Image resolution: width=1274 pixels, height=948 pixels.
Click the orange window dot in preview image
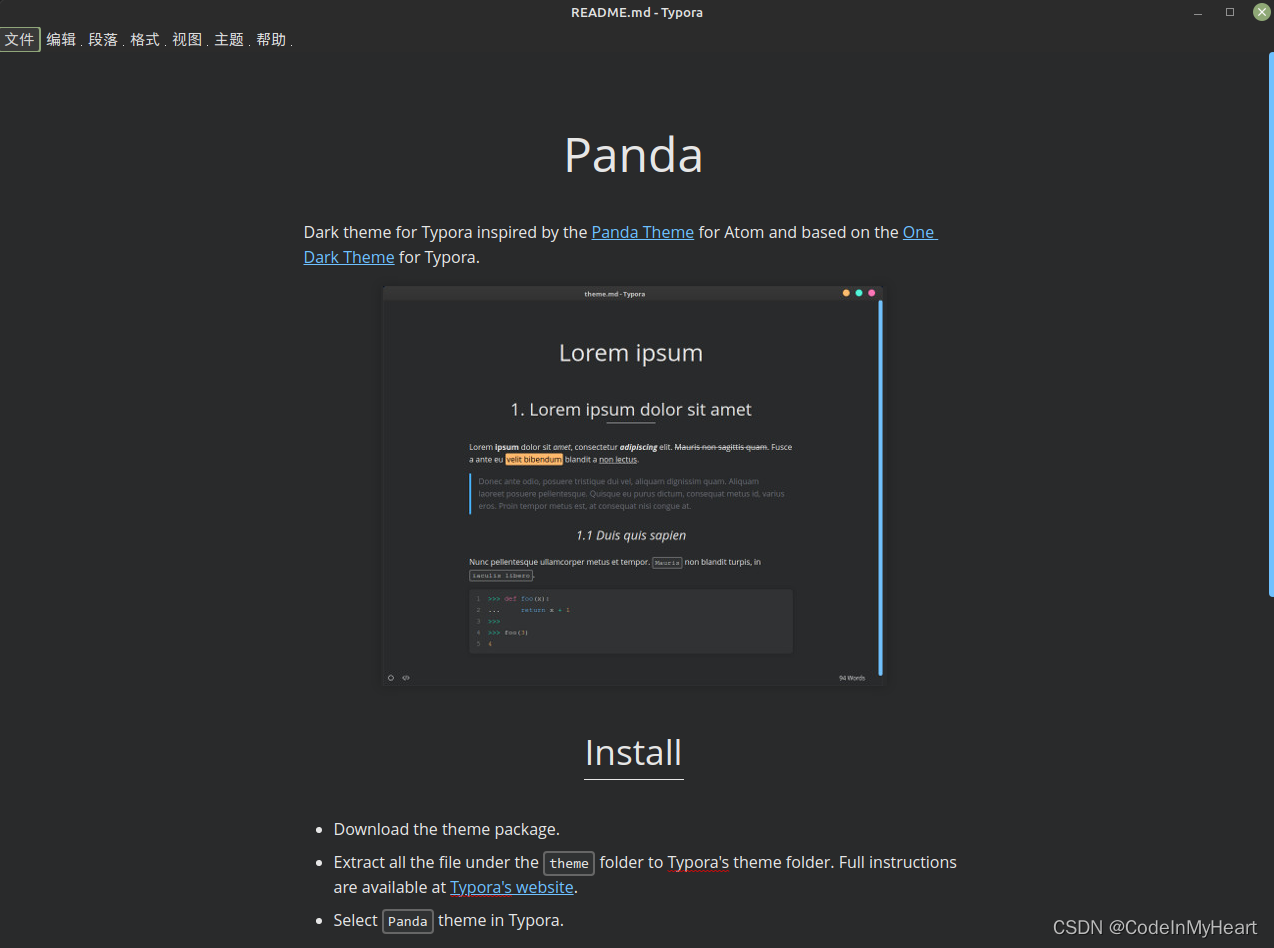point(846,293)
